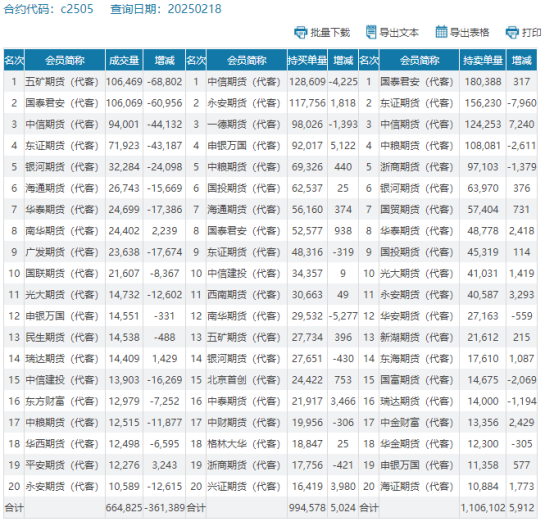Select query date 20250218
This screenshot has height=526, width=554.
[194, 9]
